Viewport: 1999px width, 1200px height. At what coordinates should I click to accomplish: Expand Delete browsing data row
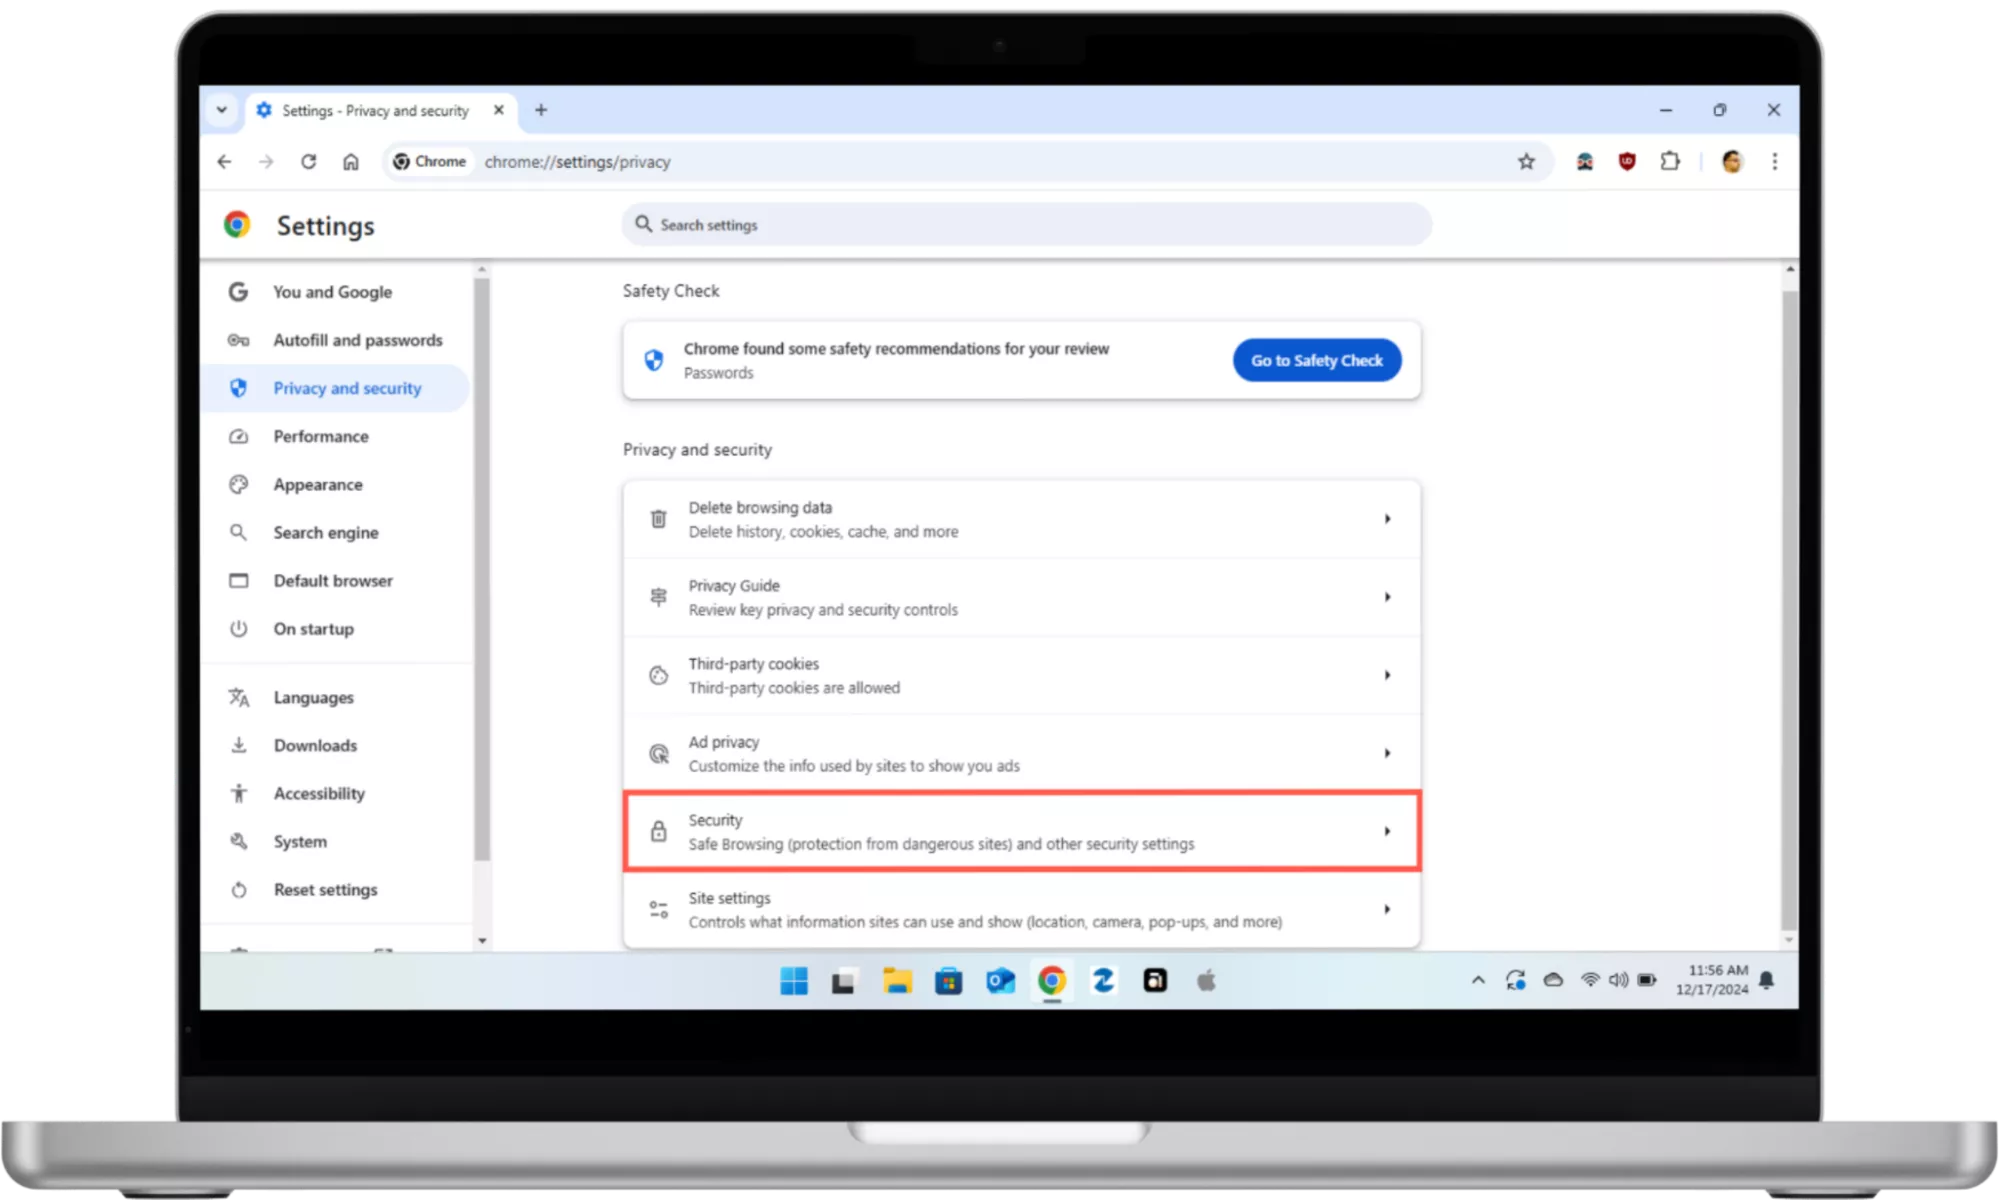point(1387,519)
